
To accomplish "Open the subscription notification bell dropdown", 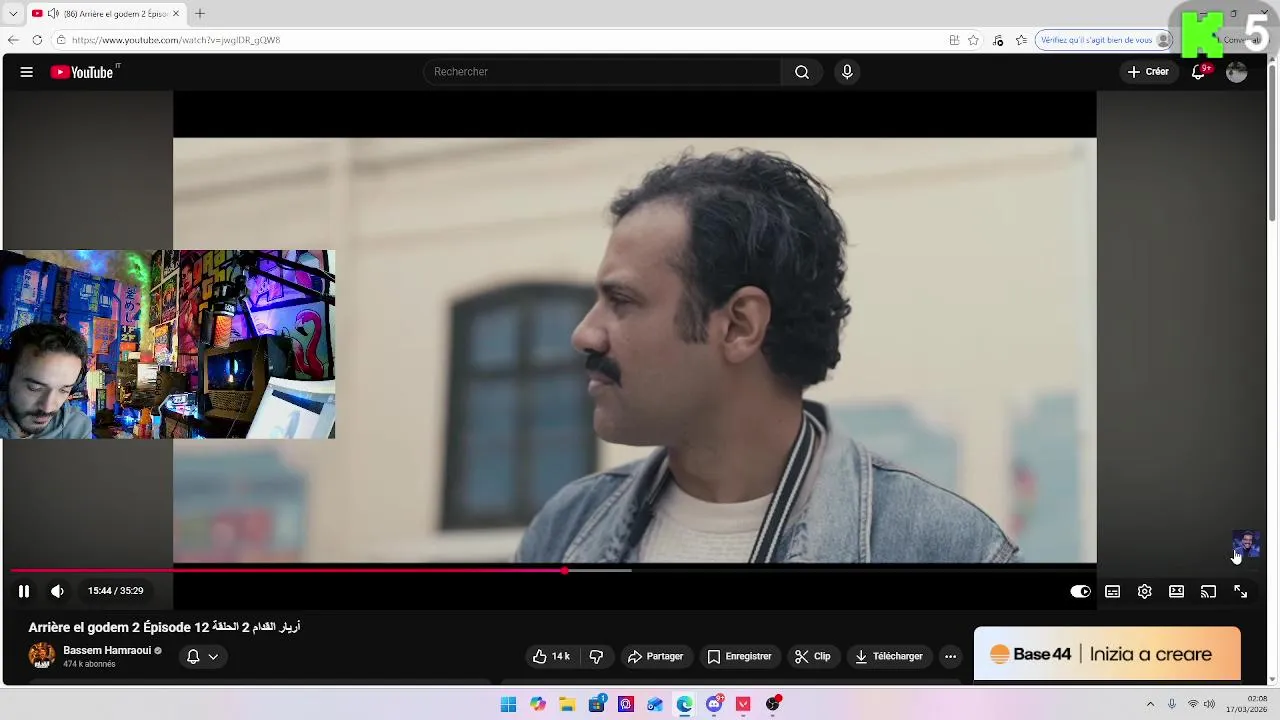I will point(202,657).
